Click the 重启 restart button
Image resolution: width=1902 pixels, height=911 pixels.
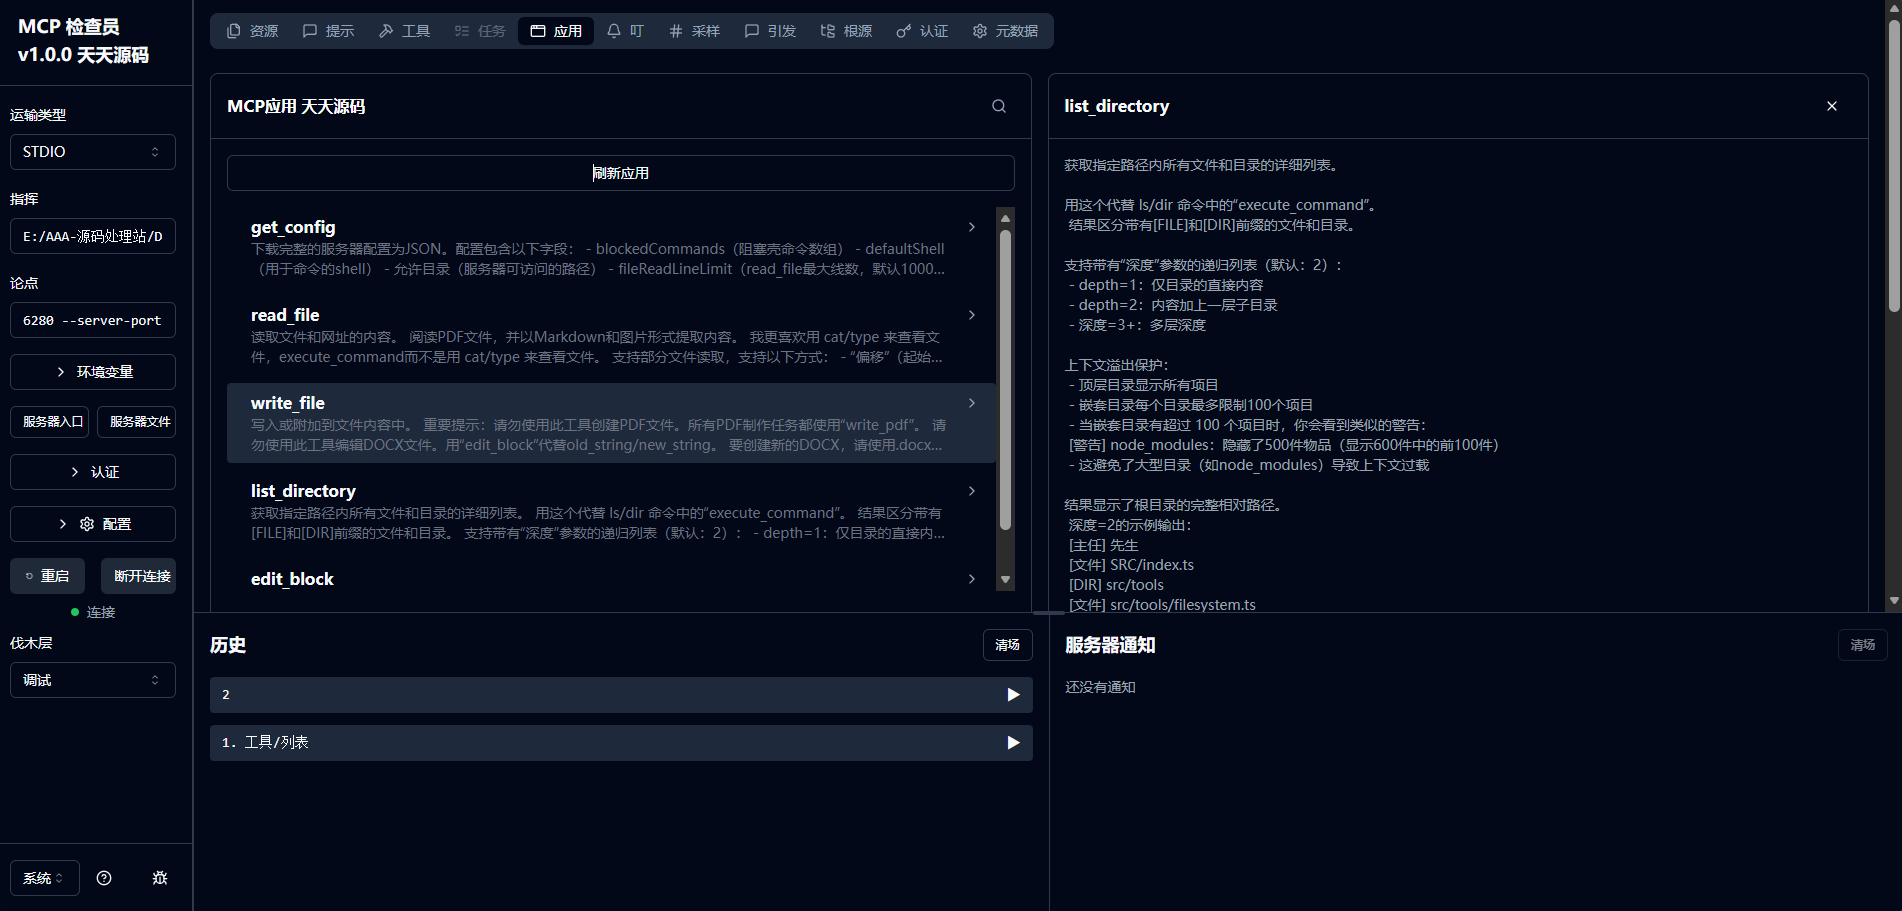coord(48,576)
